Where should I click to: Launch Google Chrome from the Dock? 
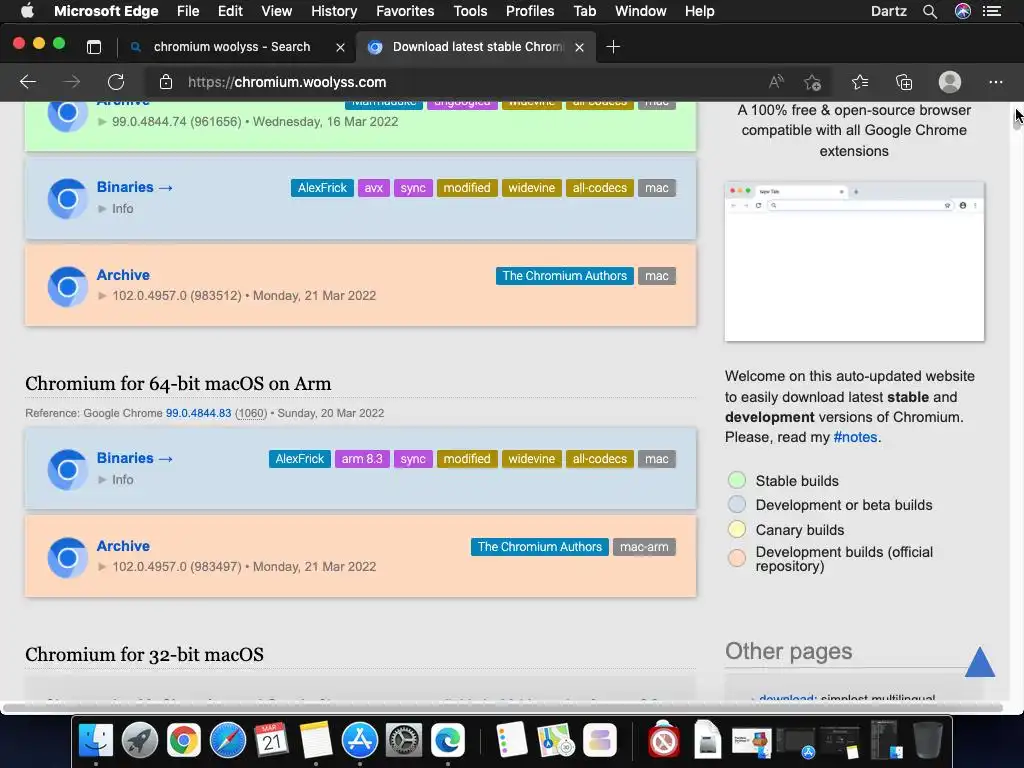184,740
